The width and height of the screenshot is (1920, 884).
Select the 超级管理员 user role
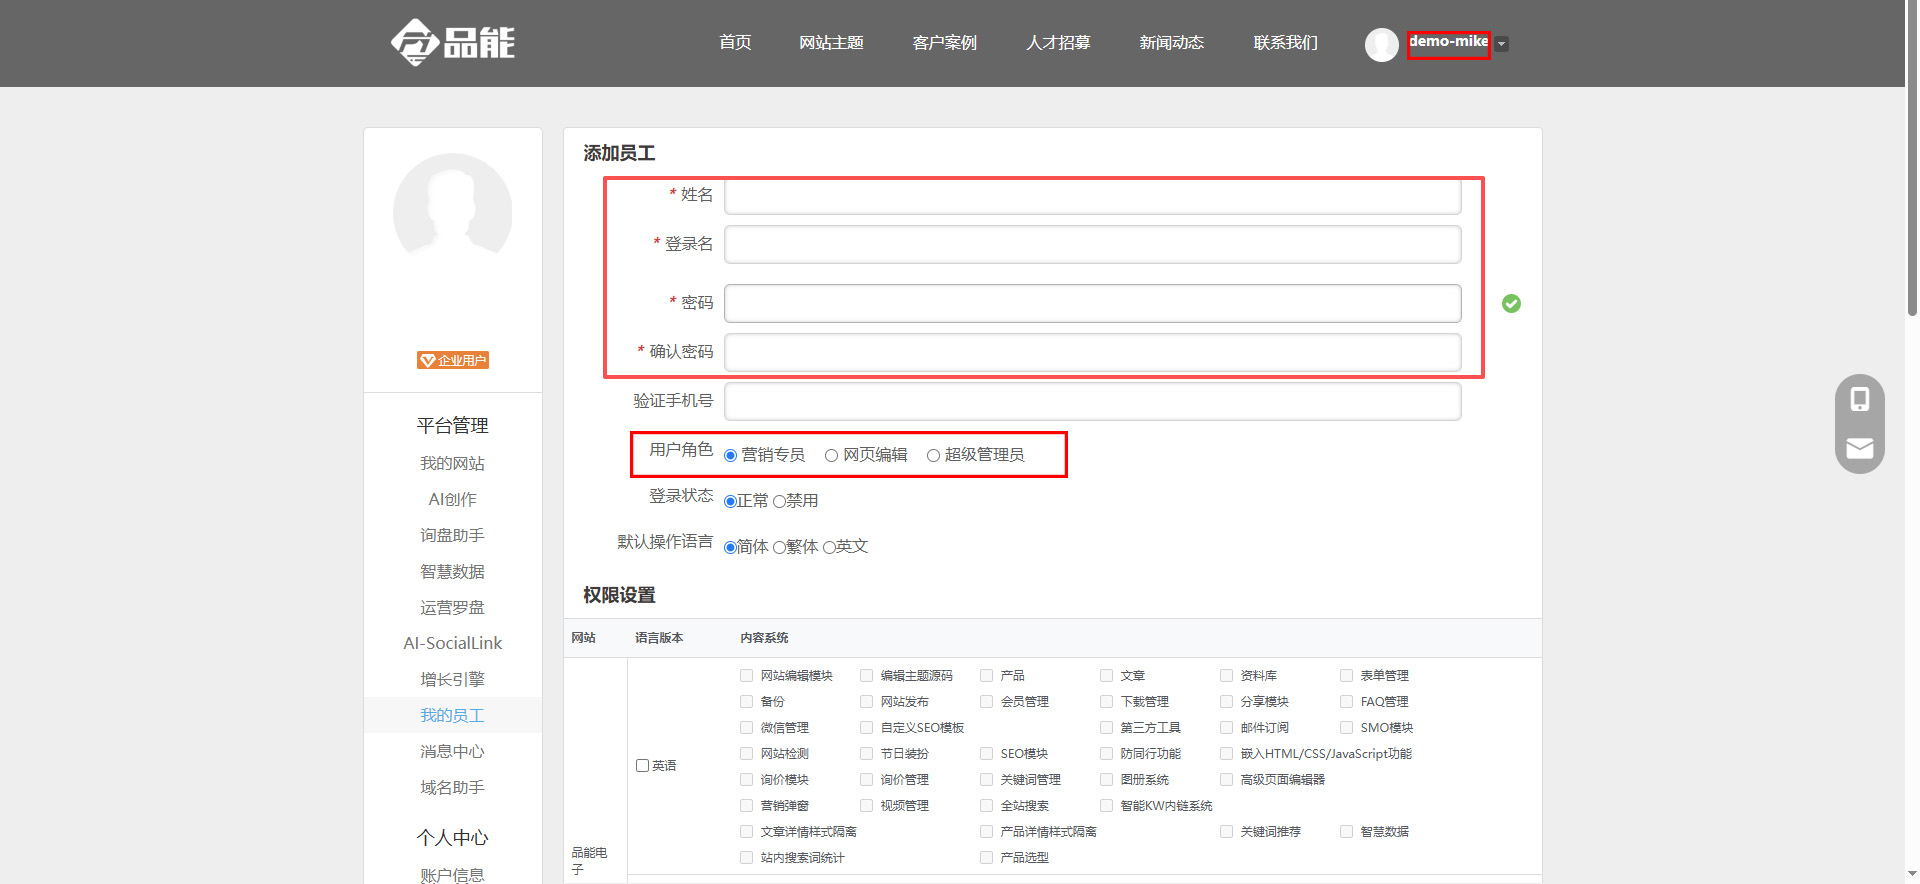pyautogui.click(x=933, y=456)
